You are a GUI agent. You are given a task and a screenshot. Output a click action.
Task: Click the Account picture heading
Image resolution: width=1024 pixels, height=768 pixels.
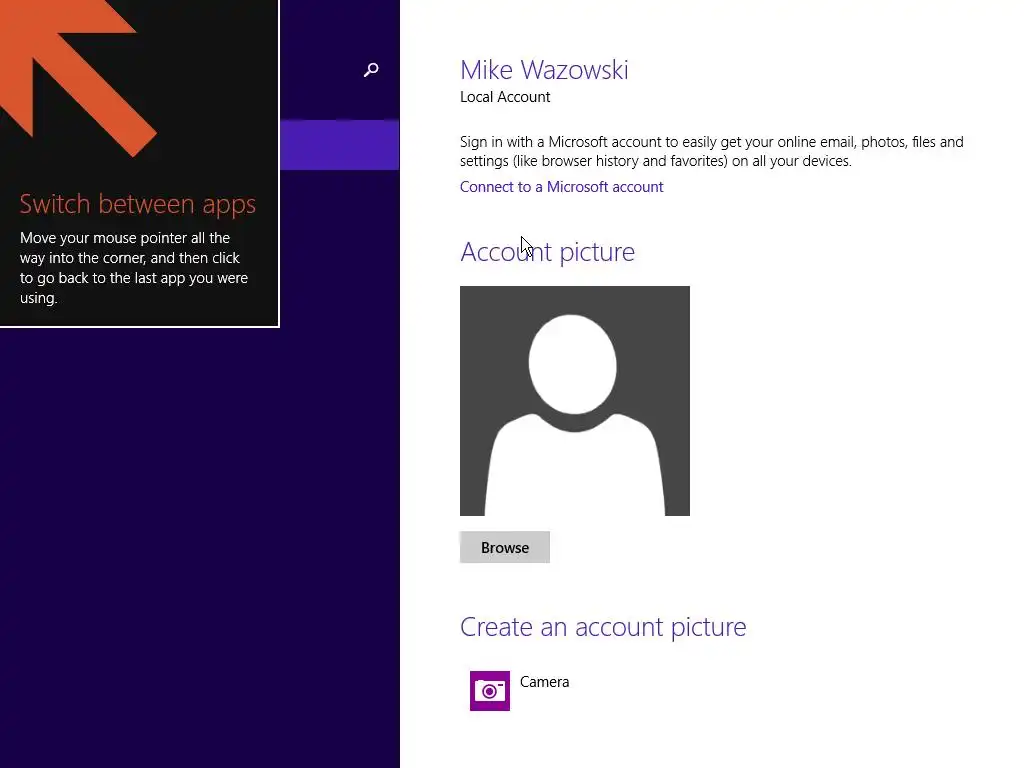click(547, 251)
